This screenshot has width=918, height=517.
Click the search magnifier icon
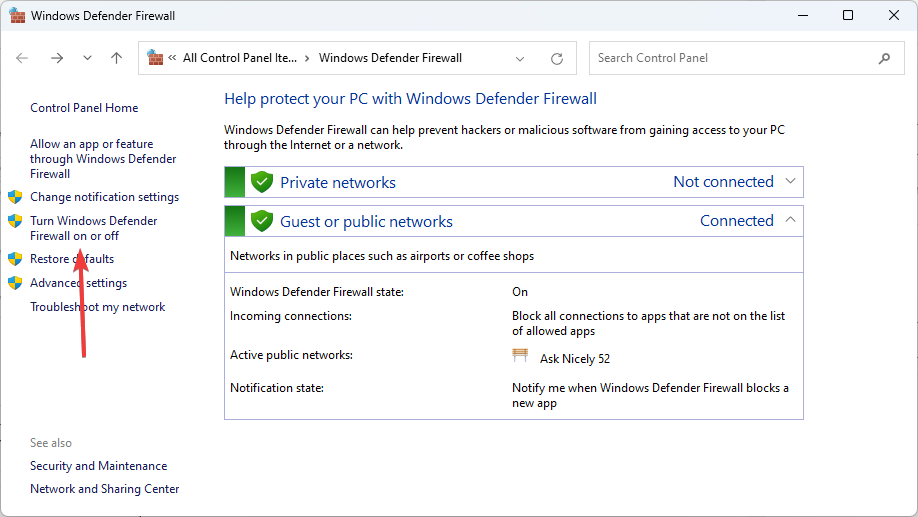(884, 58)
